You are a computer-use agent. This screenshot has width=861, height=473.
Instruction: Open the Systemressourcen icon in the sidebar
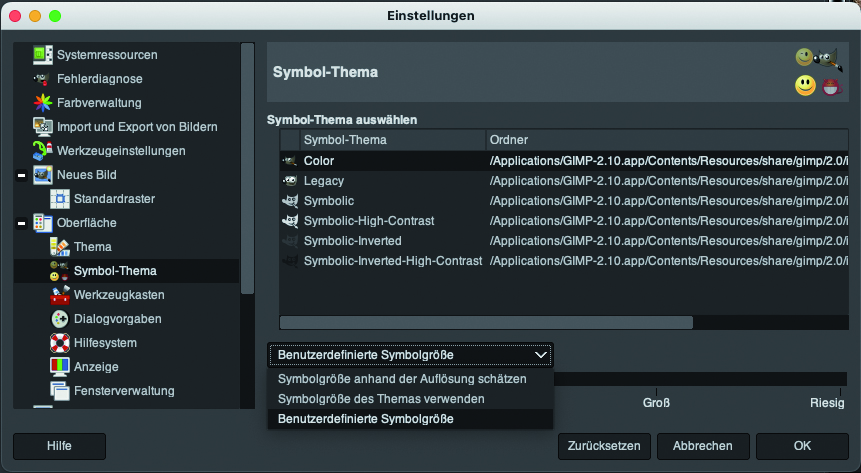tap(43, 54)
